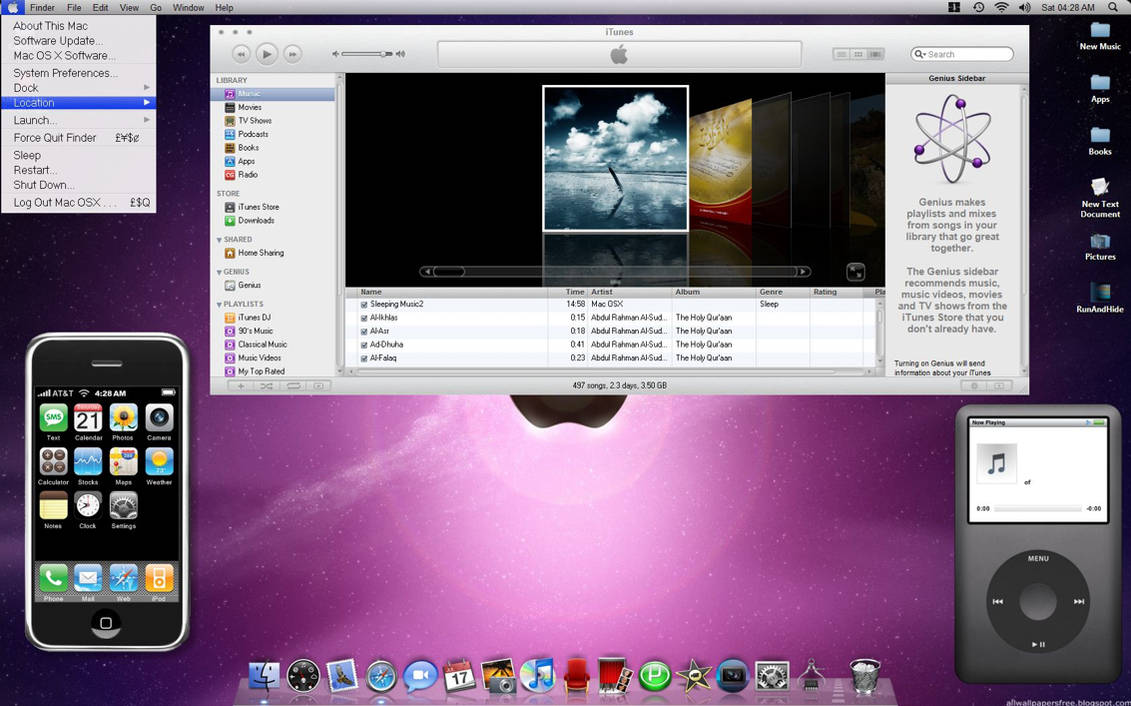The image size is (1131, 706).
Task: Uncheck the song Sleeping Music2
Action: pyautogui.click(x=364, y=304)
